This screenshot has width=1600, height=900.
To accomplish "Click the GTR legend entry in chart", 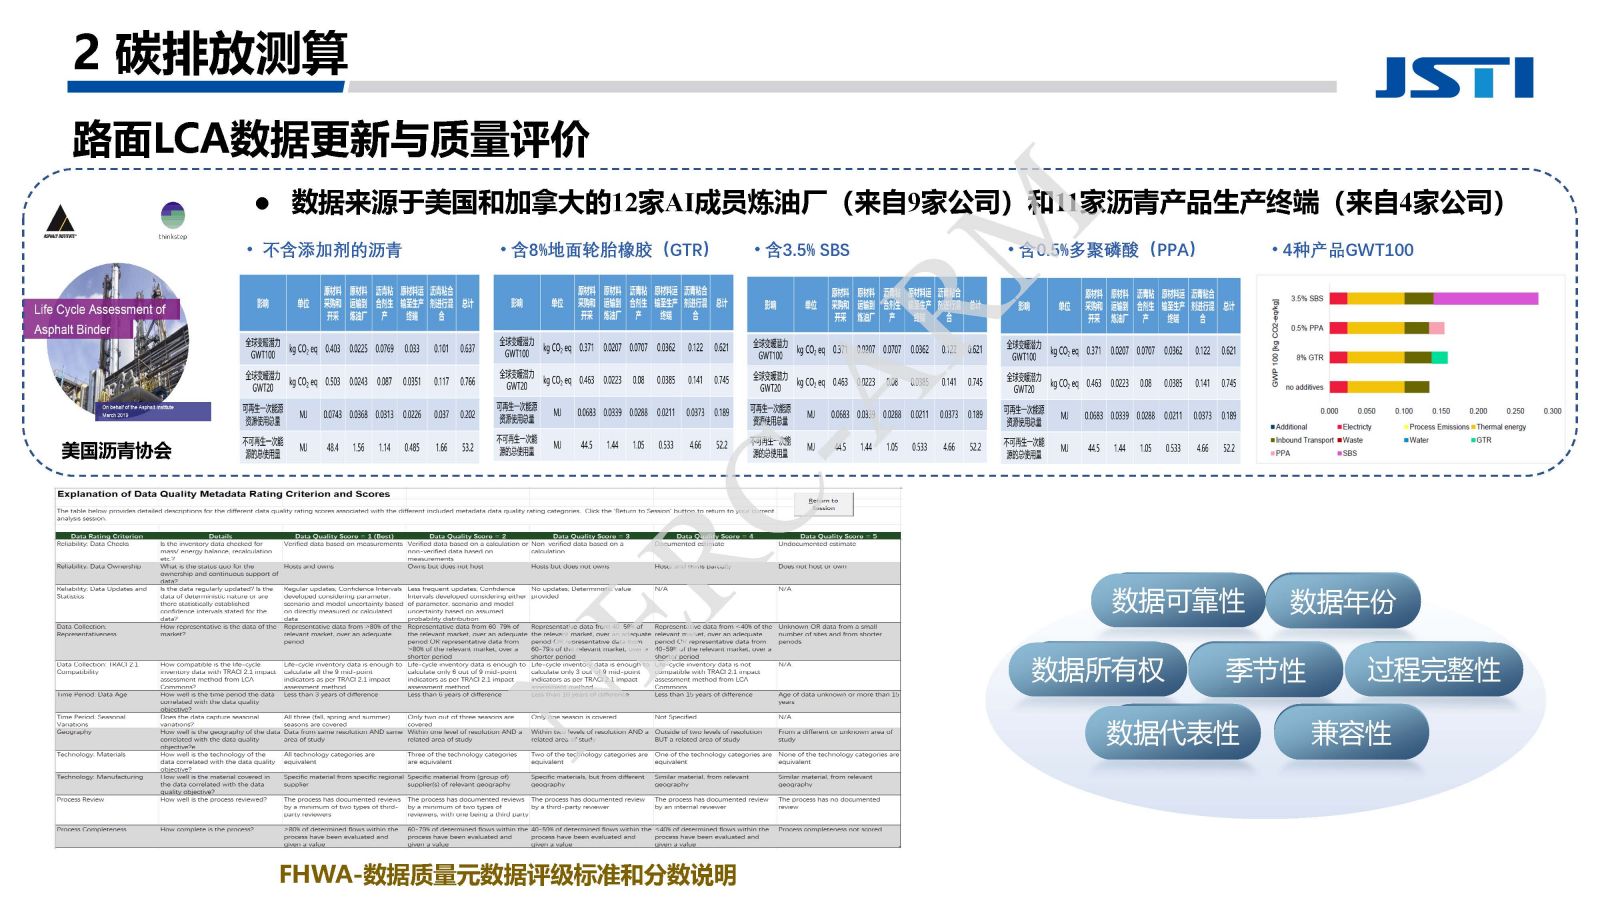I will [1481, 440].
